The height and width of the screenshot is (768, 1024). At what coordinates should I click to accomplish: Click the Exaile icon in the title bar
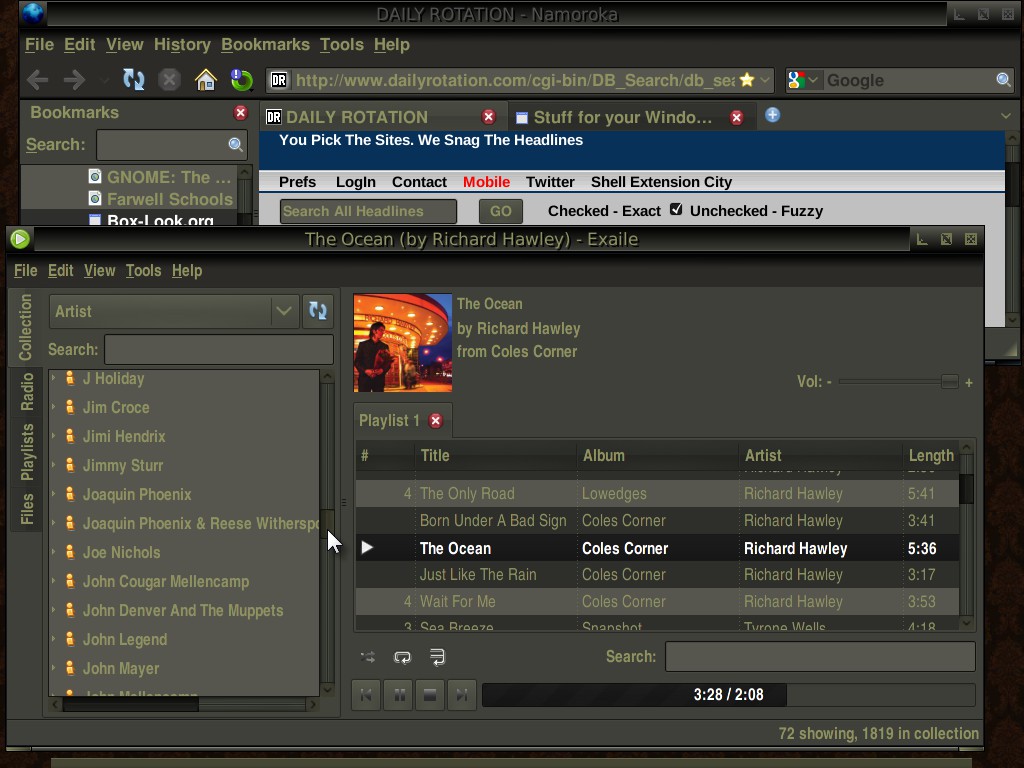pos(20,239)
